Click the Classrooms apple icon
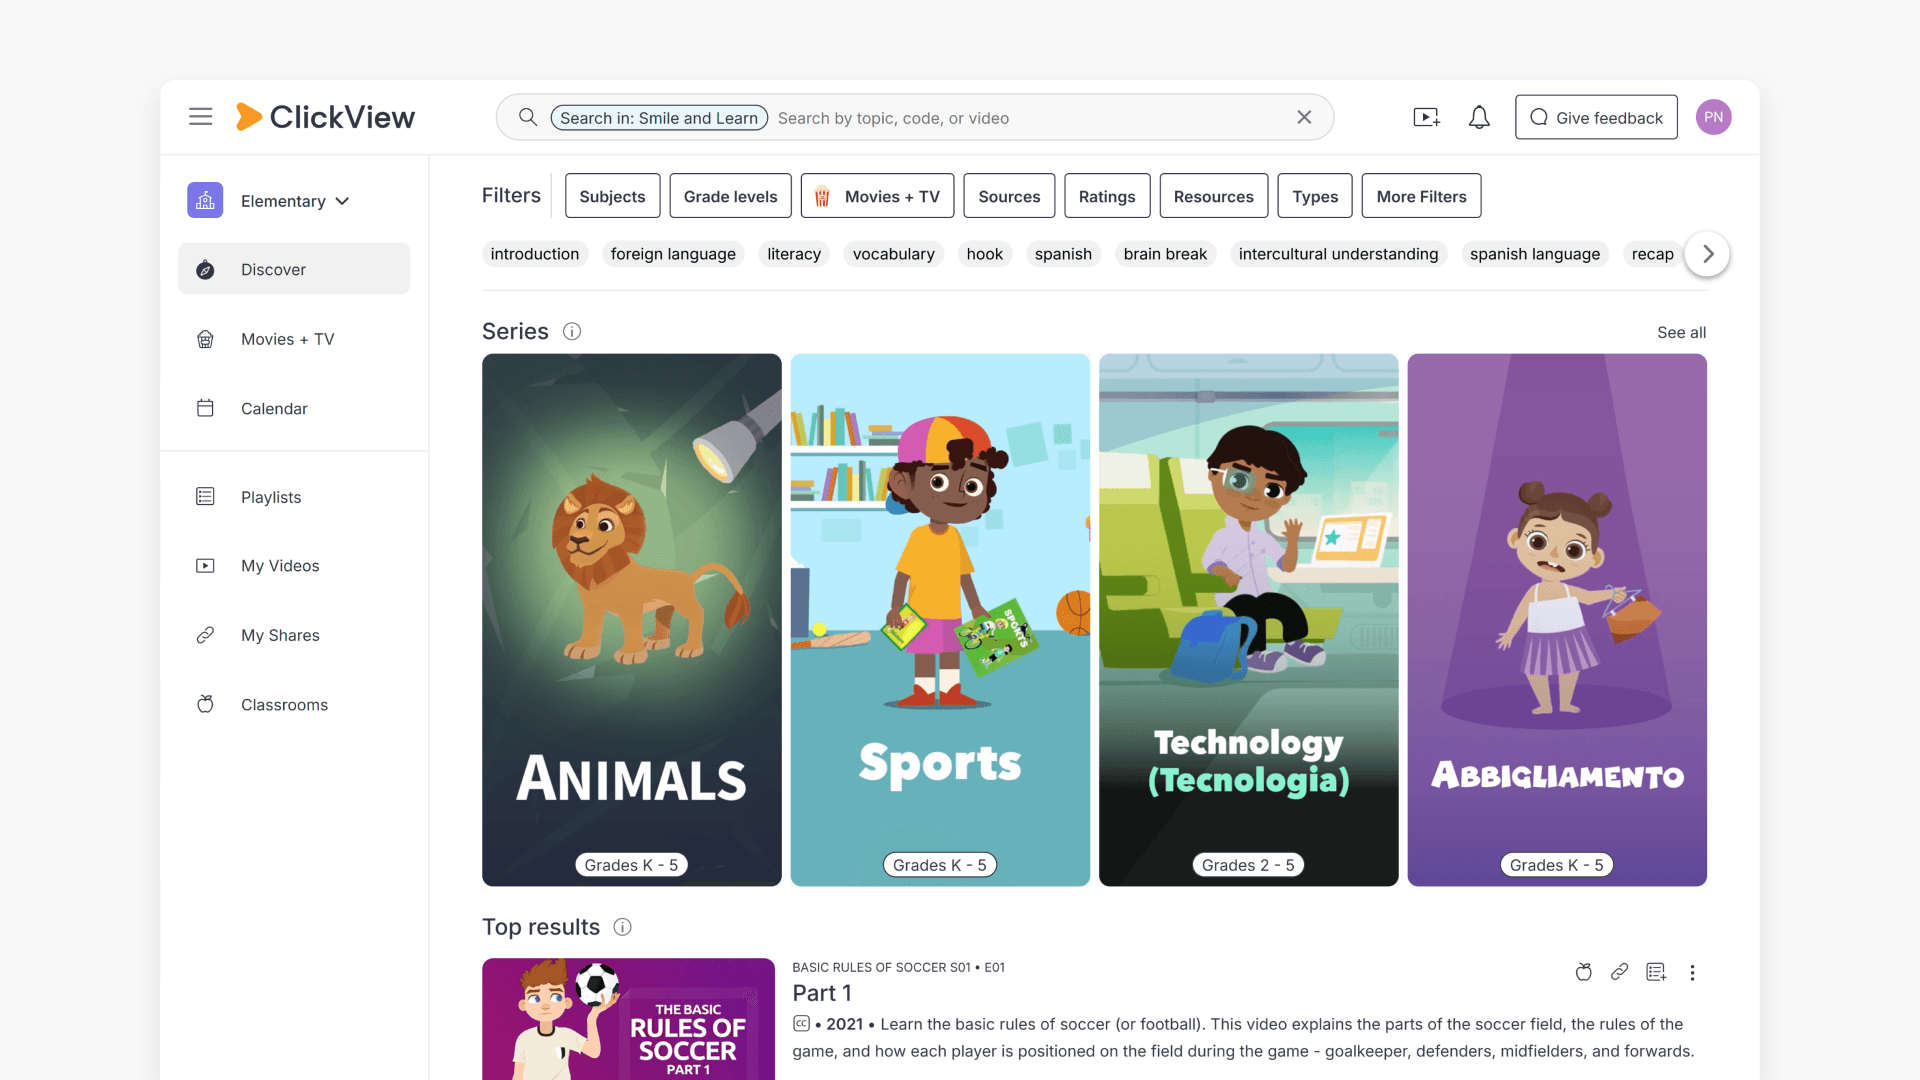Image resolution: width=1920 pixels, height=1080 pixels. pos(205,704)
